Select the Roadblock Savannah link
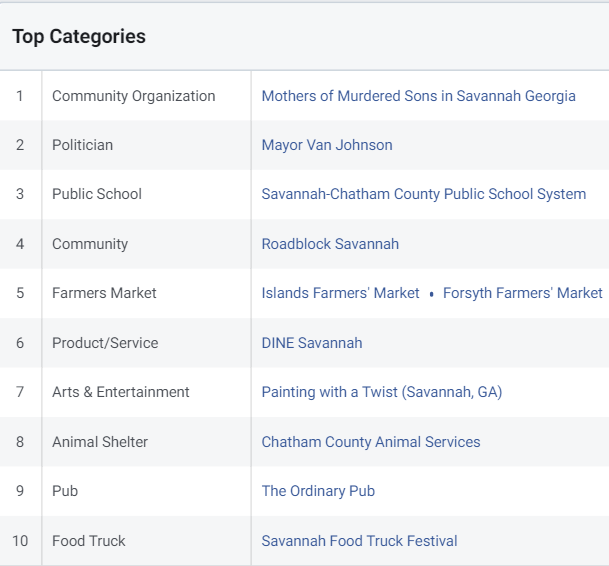The image size is (609, 566). (x=330, y=244)
